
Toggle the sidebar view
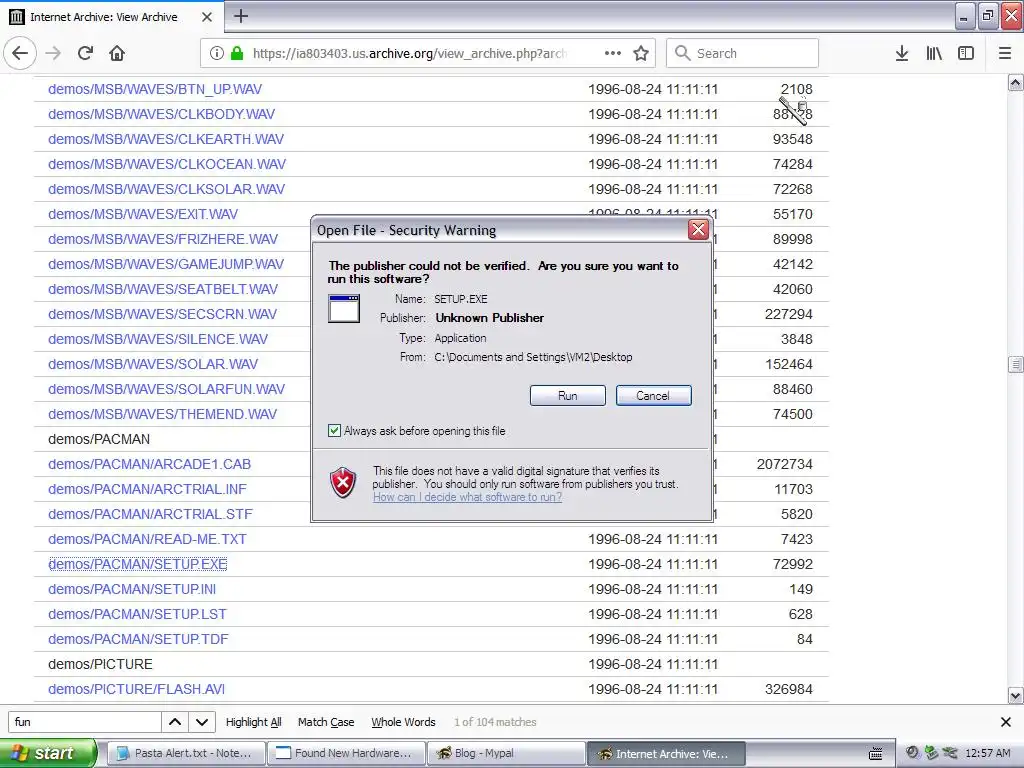966,54
